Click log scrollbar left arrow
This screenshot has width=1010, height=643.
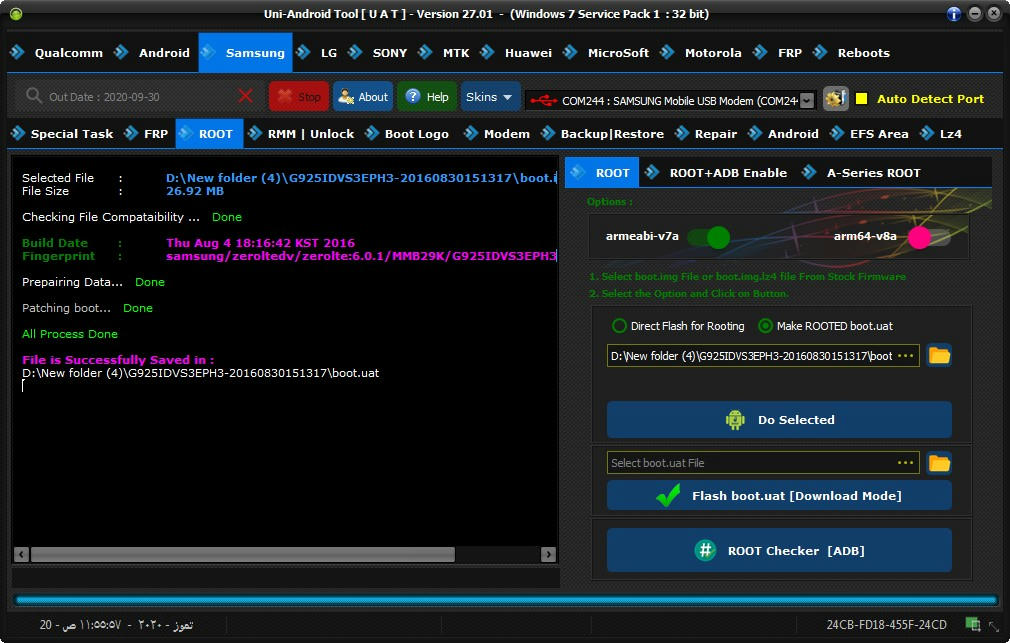(x=21, y=554)
